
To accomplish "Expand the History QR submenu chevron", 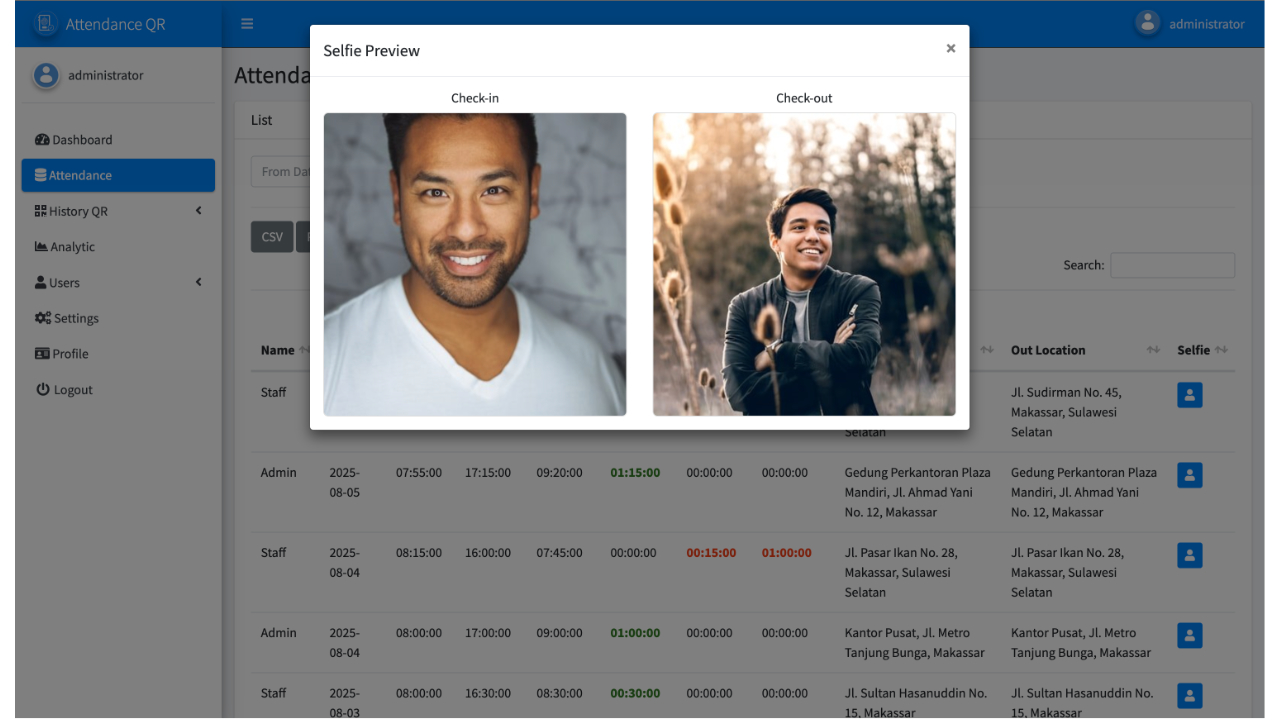I will [x=198, y=211].
